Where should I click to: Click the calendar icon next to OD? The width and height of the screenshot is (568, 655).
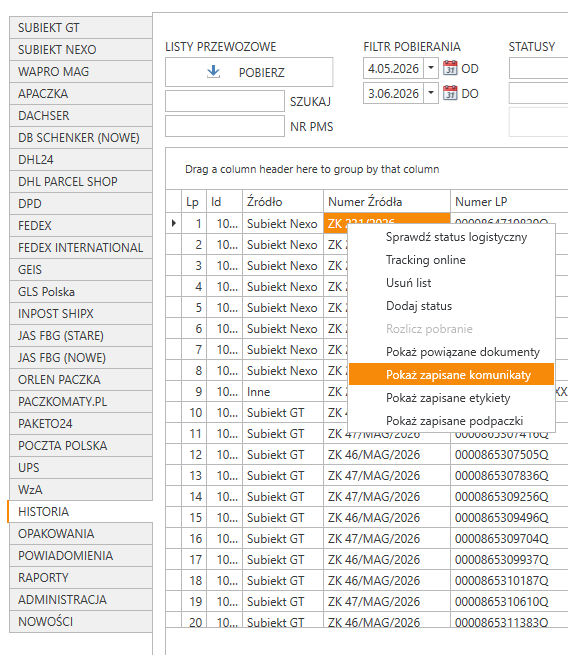point(450,68)
